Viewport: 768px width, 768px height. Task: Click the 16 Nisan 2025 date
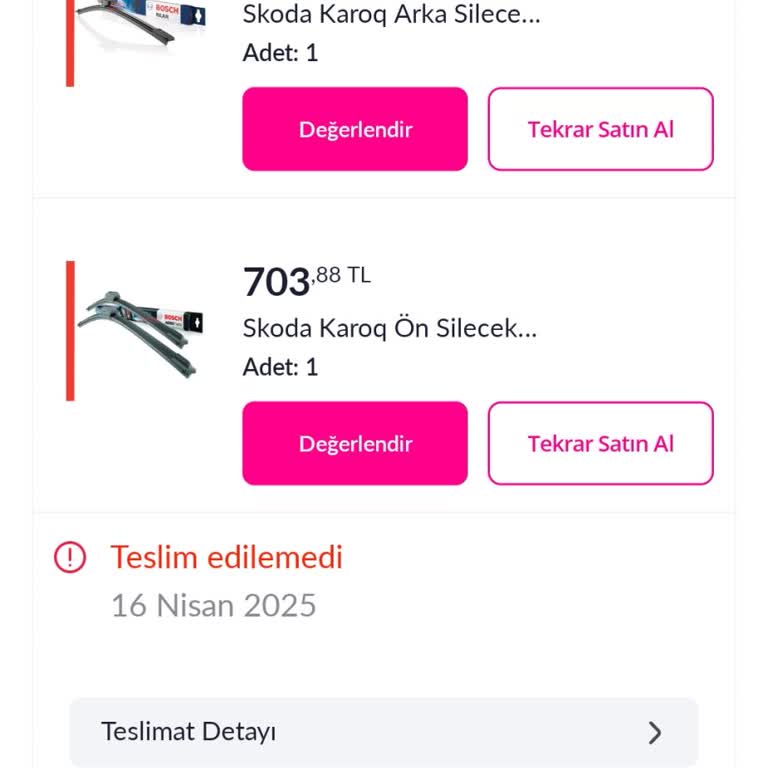213,605
